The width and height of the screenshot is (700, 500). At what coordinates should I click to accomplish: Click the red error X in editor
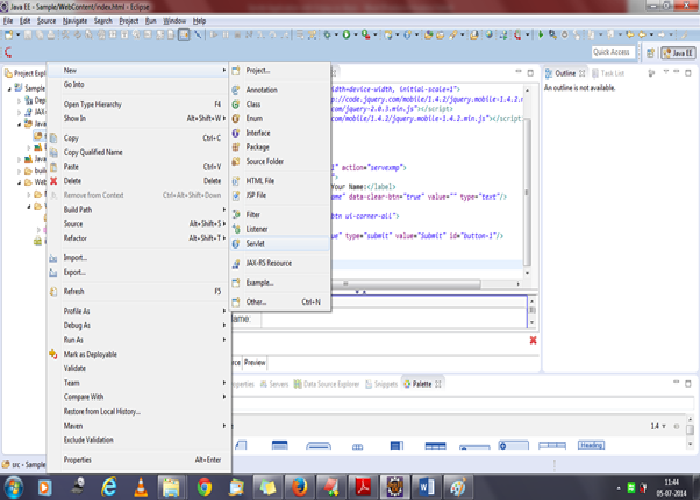click(x=533, y=340)
